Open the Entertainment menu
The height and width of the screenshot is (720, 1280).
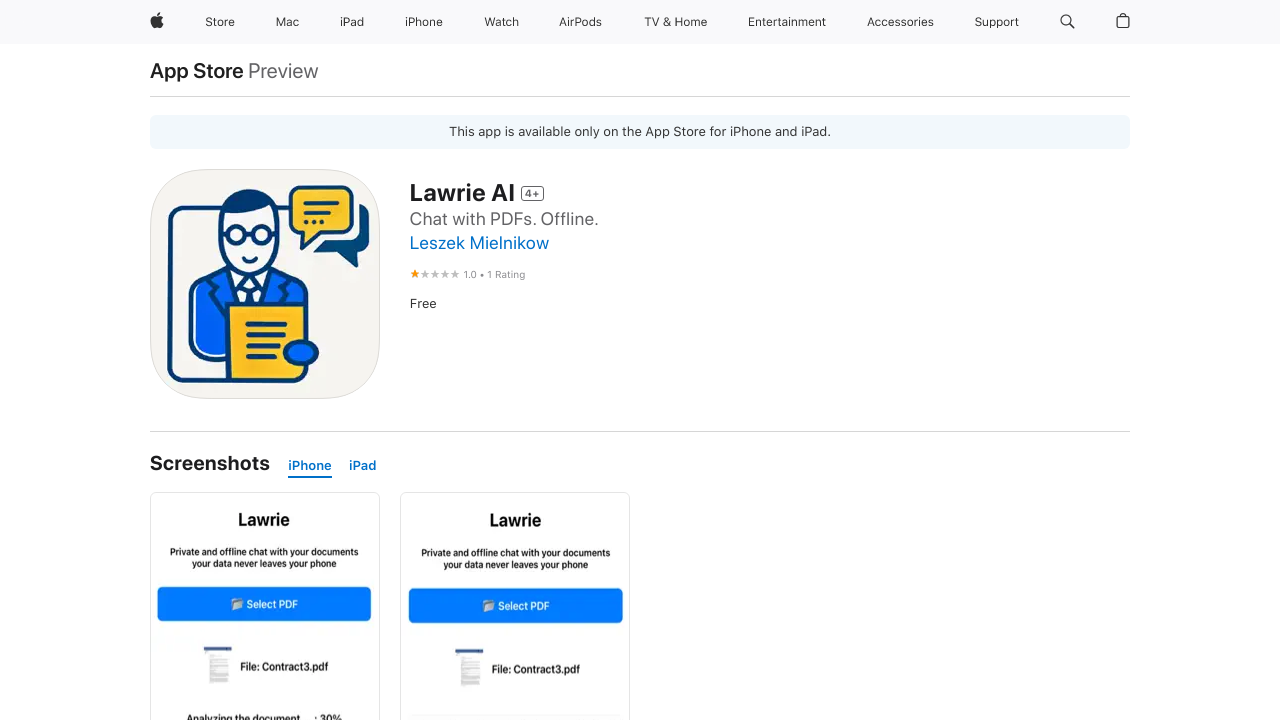(x=787, y=22)
